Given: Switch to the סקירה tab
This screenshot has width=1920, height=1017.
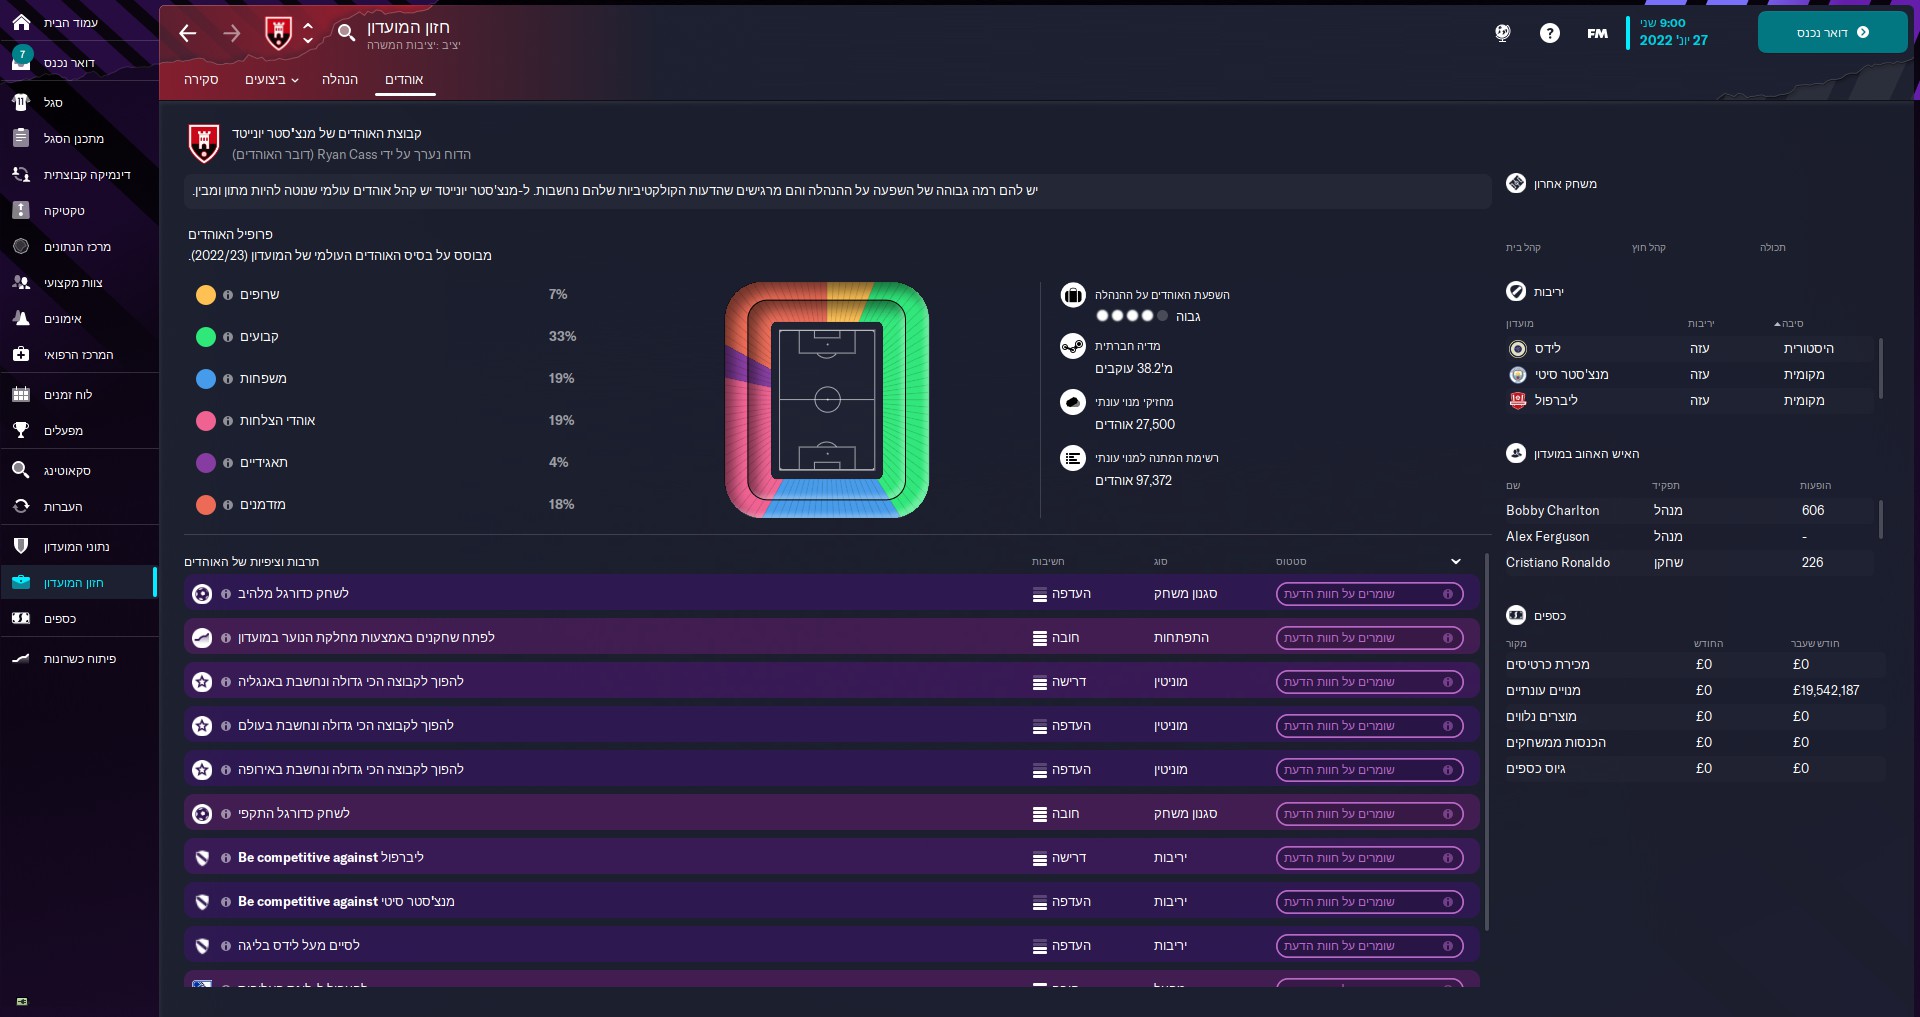Looking at the screenshot, I should (201, 79).
